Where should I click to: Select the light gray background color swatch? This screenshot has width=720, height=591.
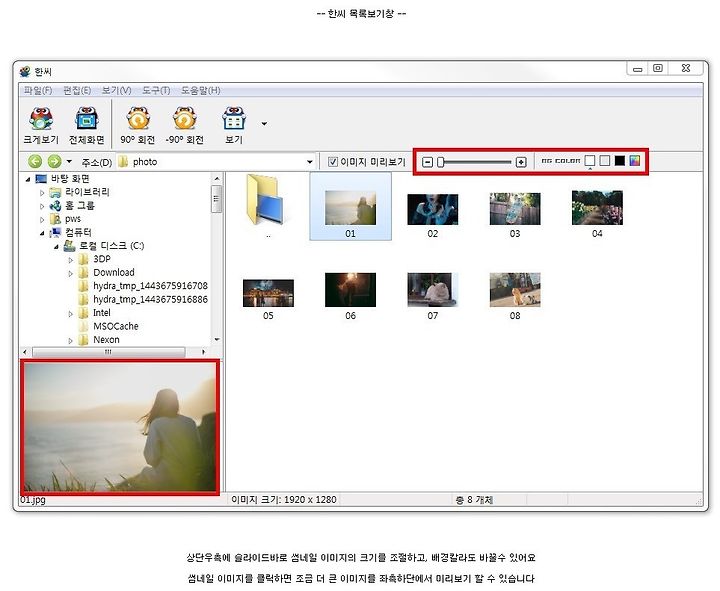click(605, 160)
